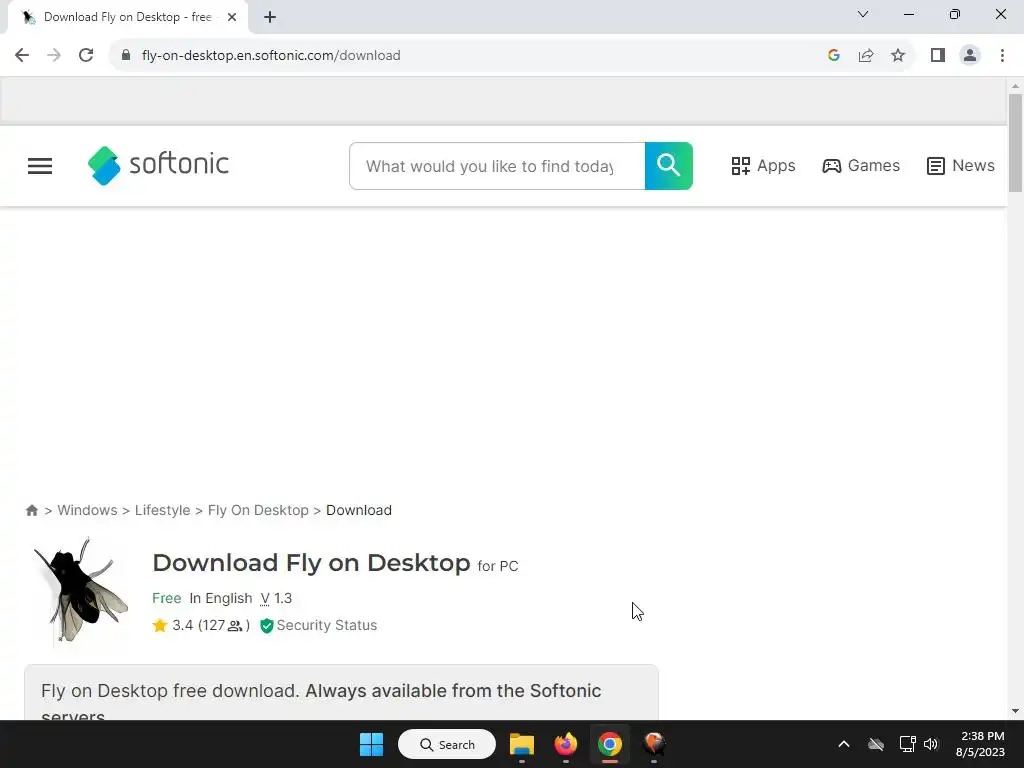
Task: Open the Apps section
Action: [x=763, y=166]
